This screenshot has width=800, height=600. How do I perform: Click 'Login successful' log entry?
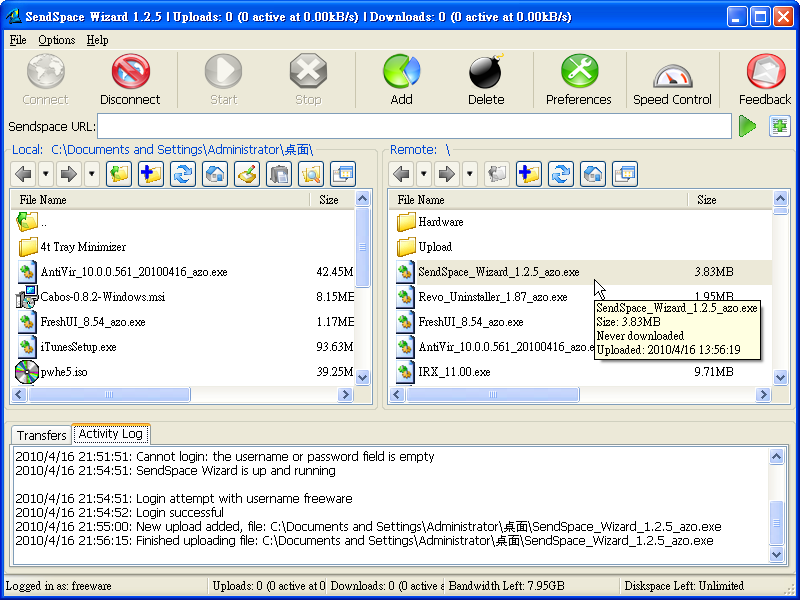click(119, 513)
